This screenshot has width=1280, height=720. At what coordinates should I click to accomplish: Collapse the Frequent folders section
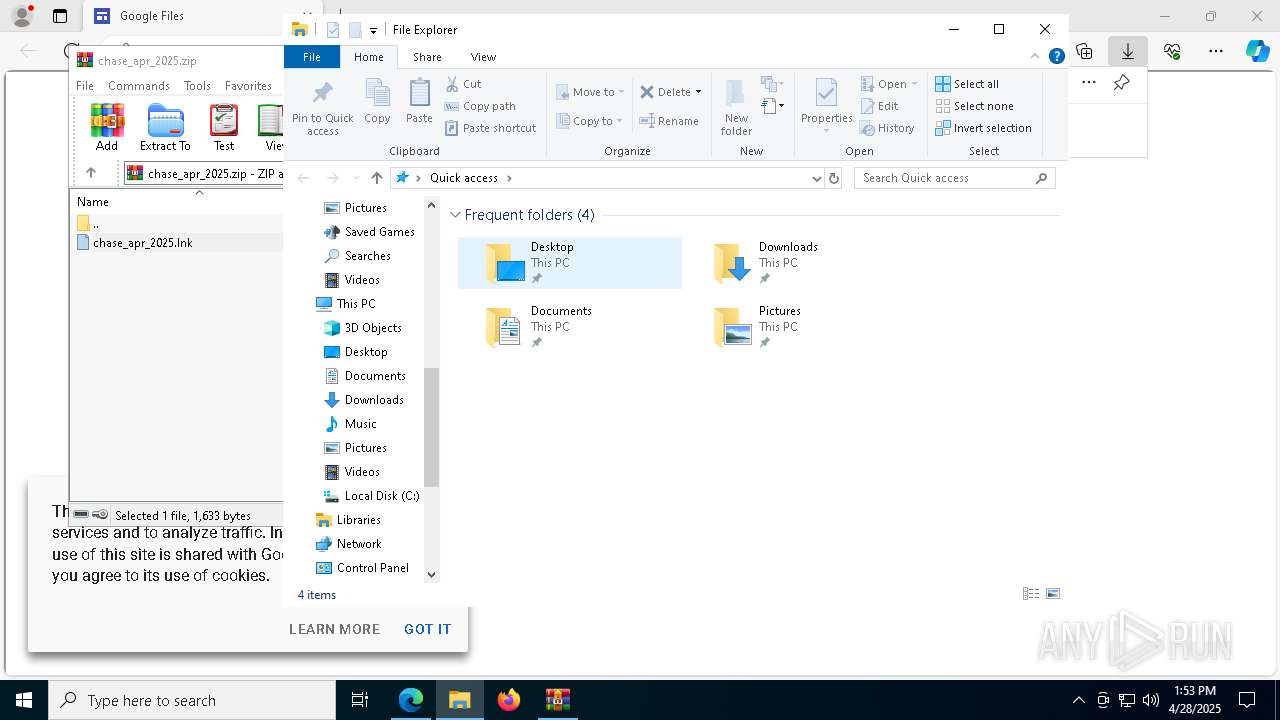click(456, 215)
